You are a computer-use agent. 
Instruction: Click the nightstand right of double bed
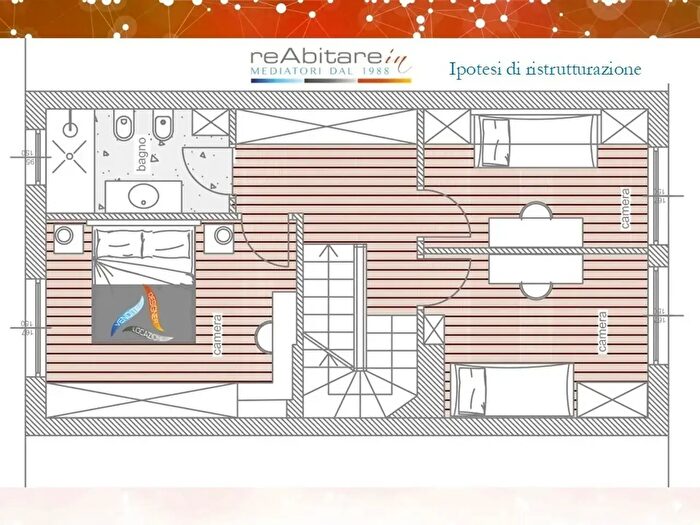pos(219,236)
